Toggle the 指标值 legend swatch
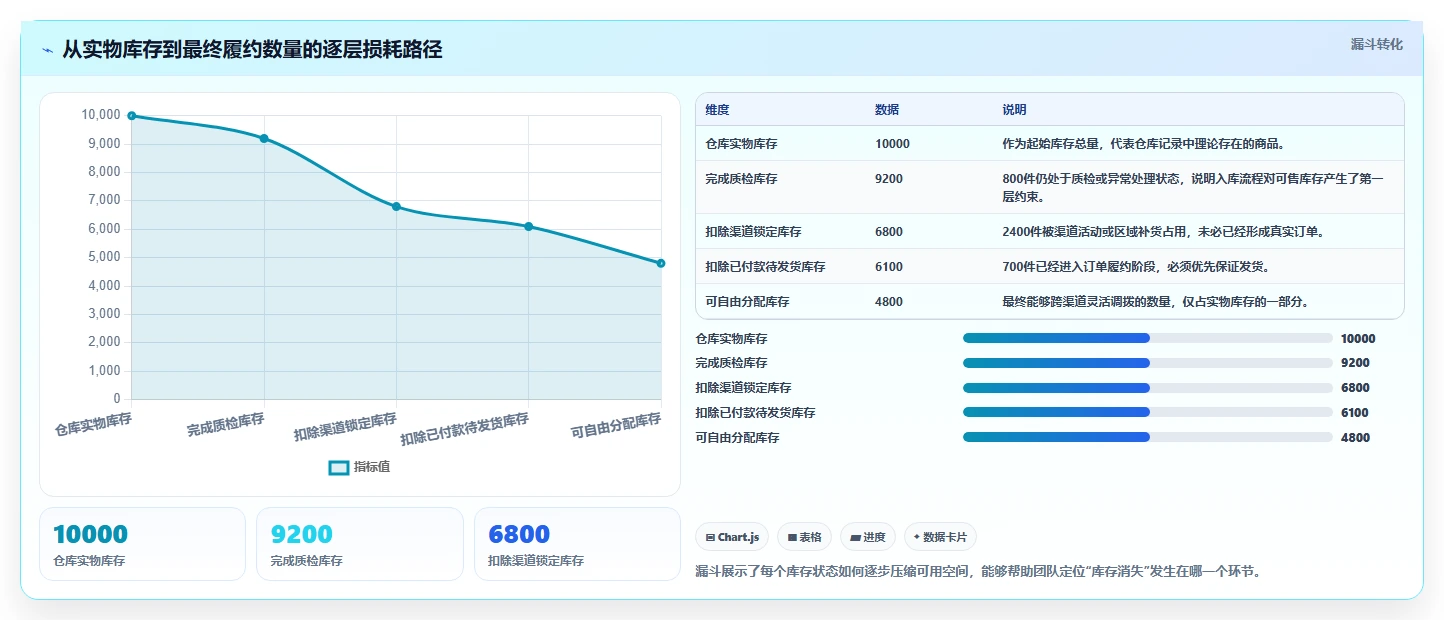The image size is (1444, 620). [339, 467]
